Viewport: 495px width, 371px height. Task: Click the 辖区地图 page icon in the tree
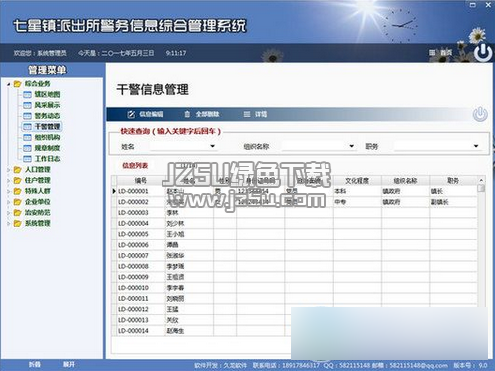pyautogui.click(x=27, y=95)
